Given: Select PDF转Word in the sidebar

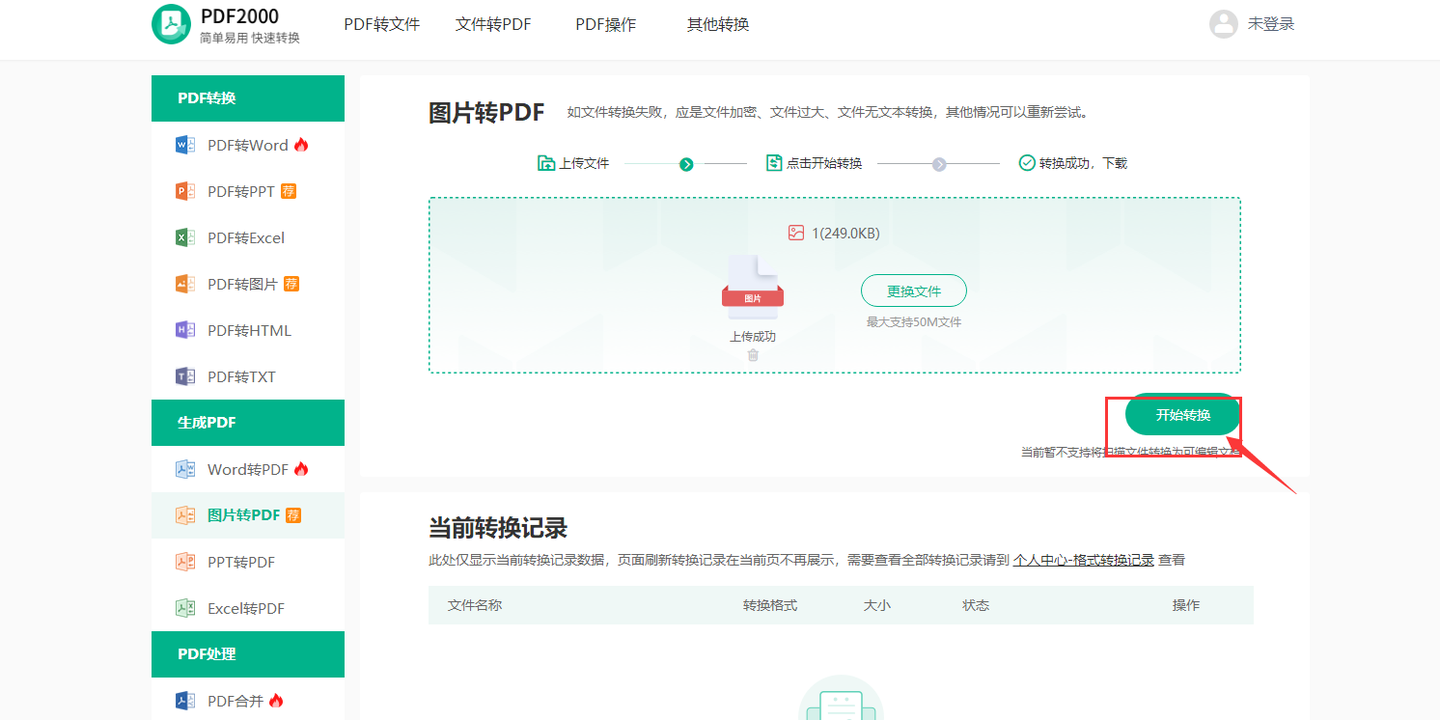Looking at the screenshot, I should click(x=248, y=145).
